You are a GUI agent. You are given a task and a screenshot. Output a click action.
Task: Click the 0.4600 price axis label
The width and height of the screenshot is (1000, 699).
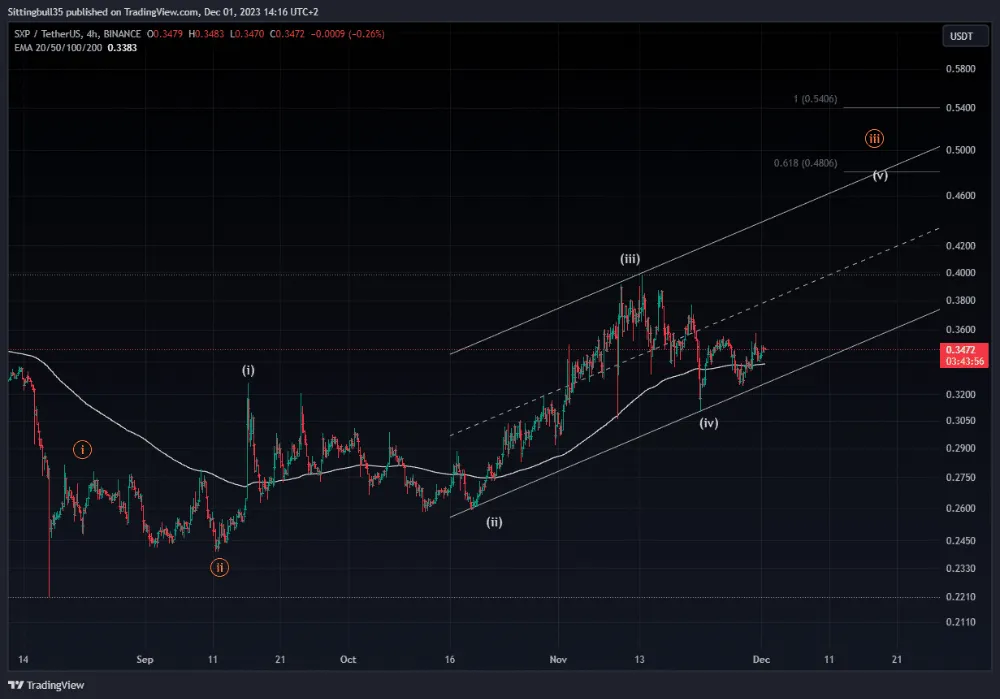point(960,196)
